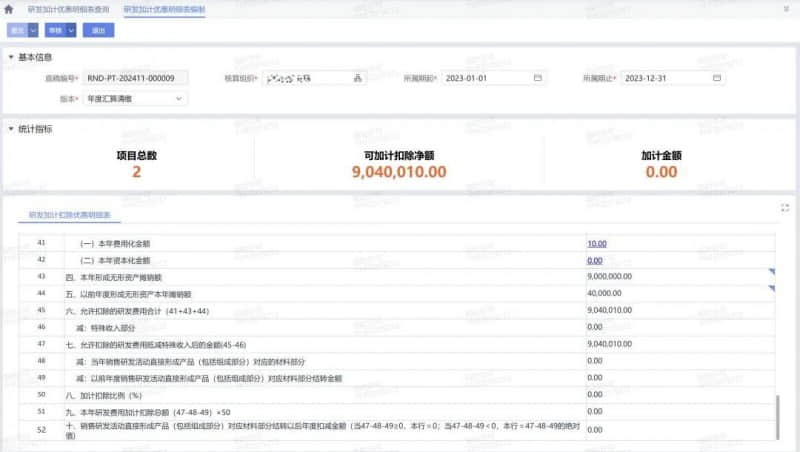800x452 pixels.
Task: Open the 年度汇算清缴 version dropdown
Action: pos(135,98)
